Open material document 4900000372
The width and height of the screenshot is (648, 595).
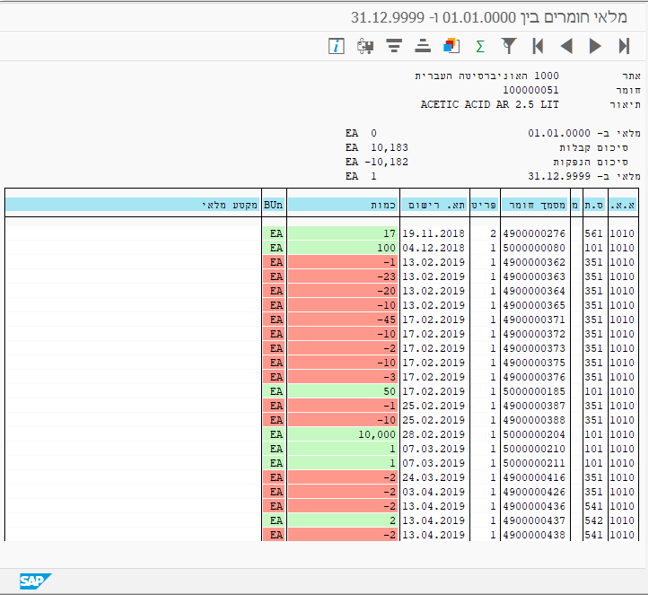coord(534,334)
